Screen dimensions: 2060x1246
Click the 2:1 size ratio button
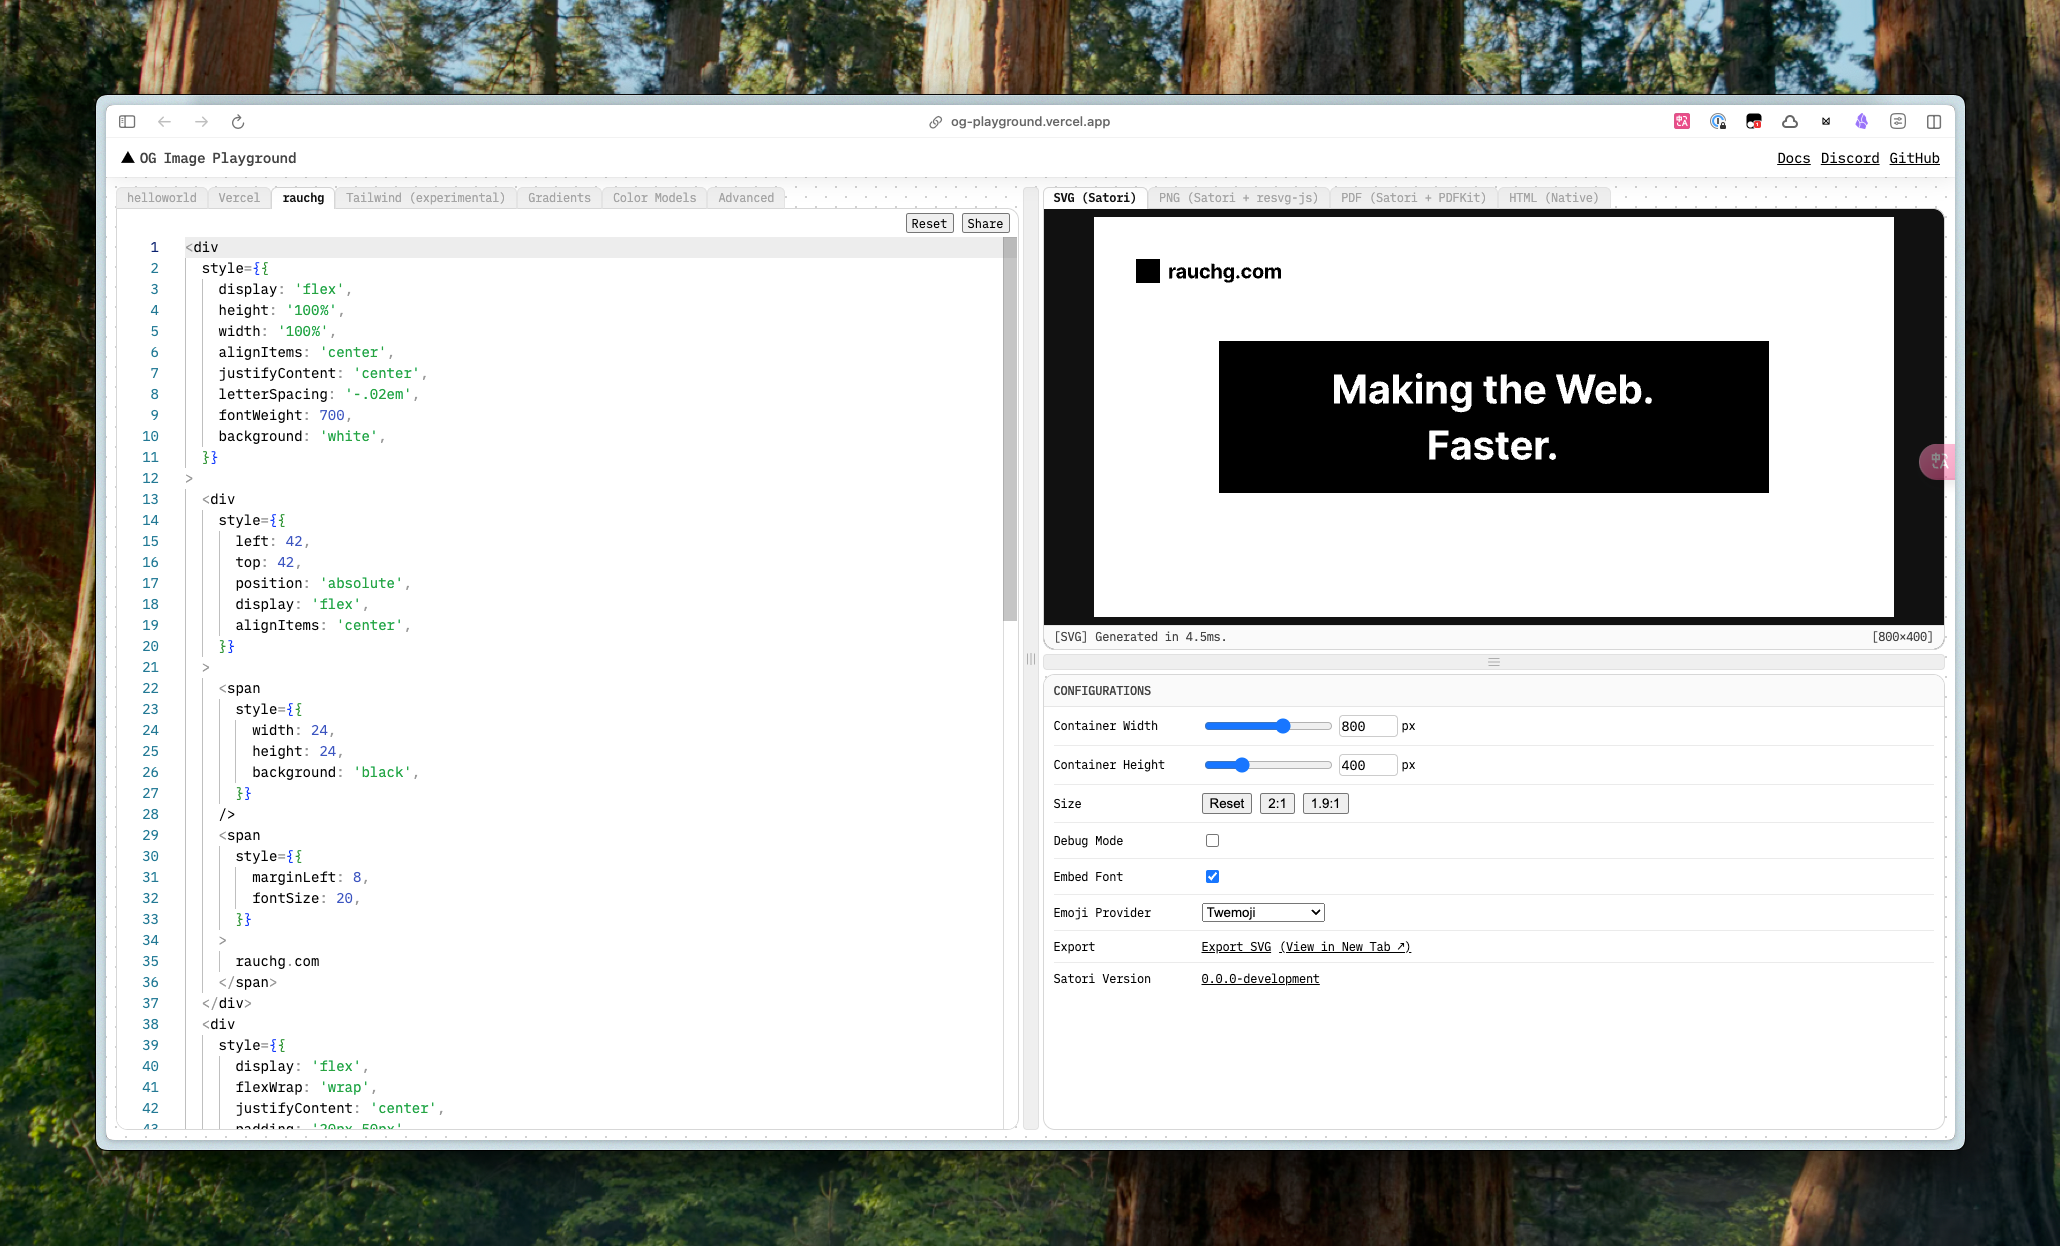1276,802
